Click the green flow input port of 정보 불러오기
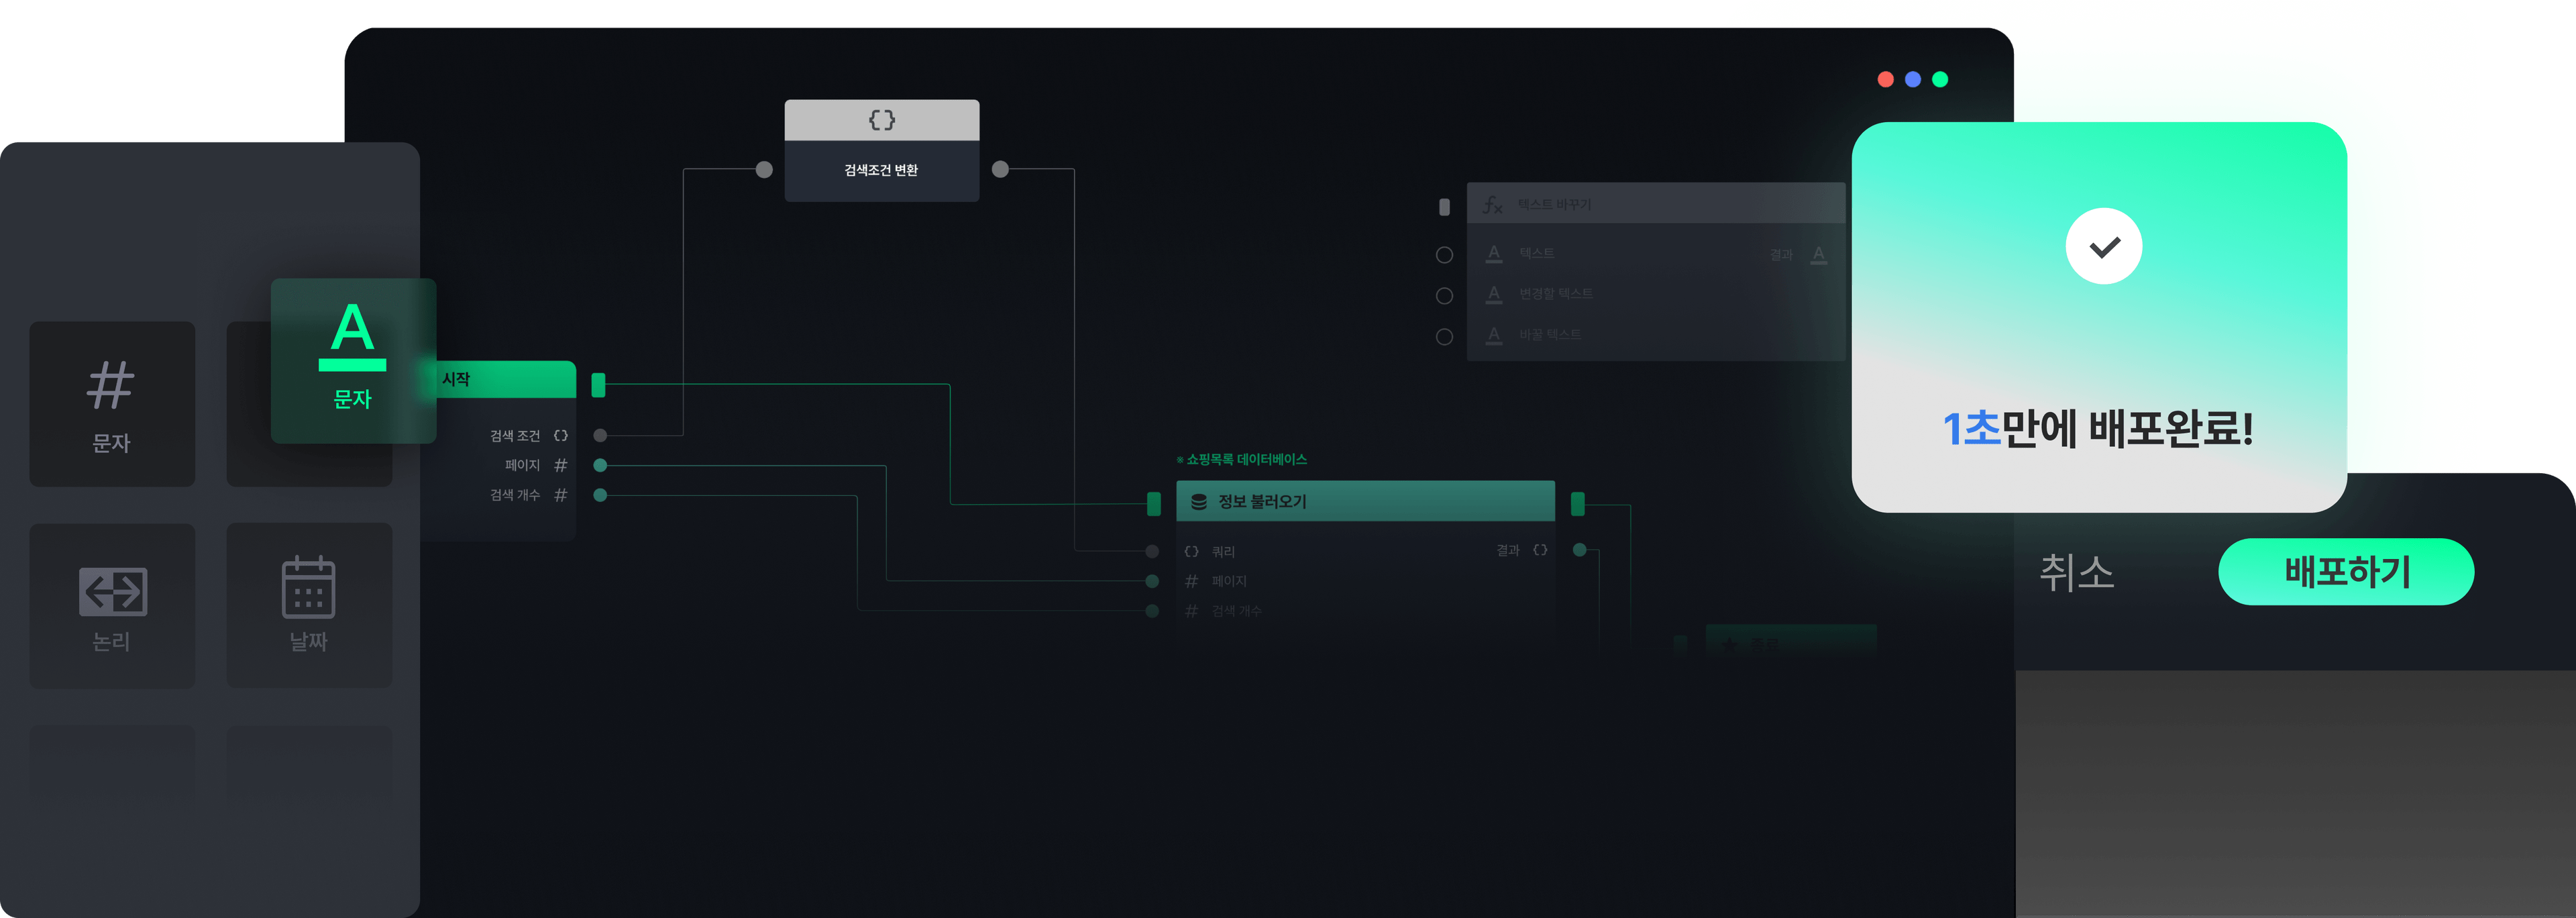 [1153, 503]
